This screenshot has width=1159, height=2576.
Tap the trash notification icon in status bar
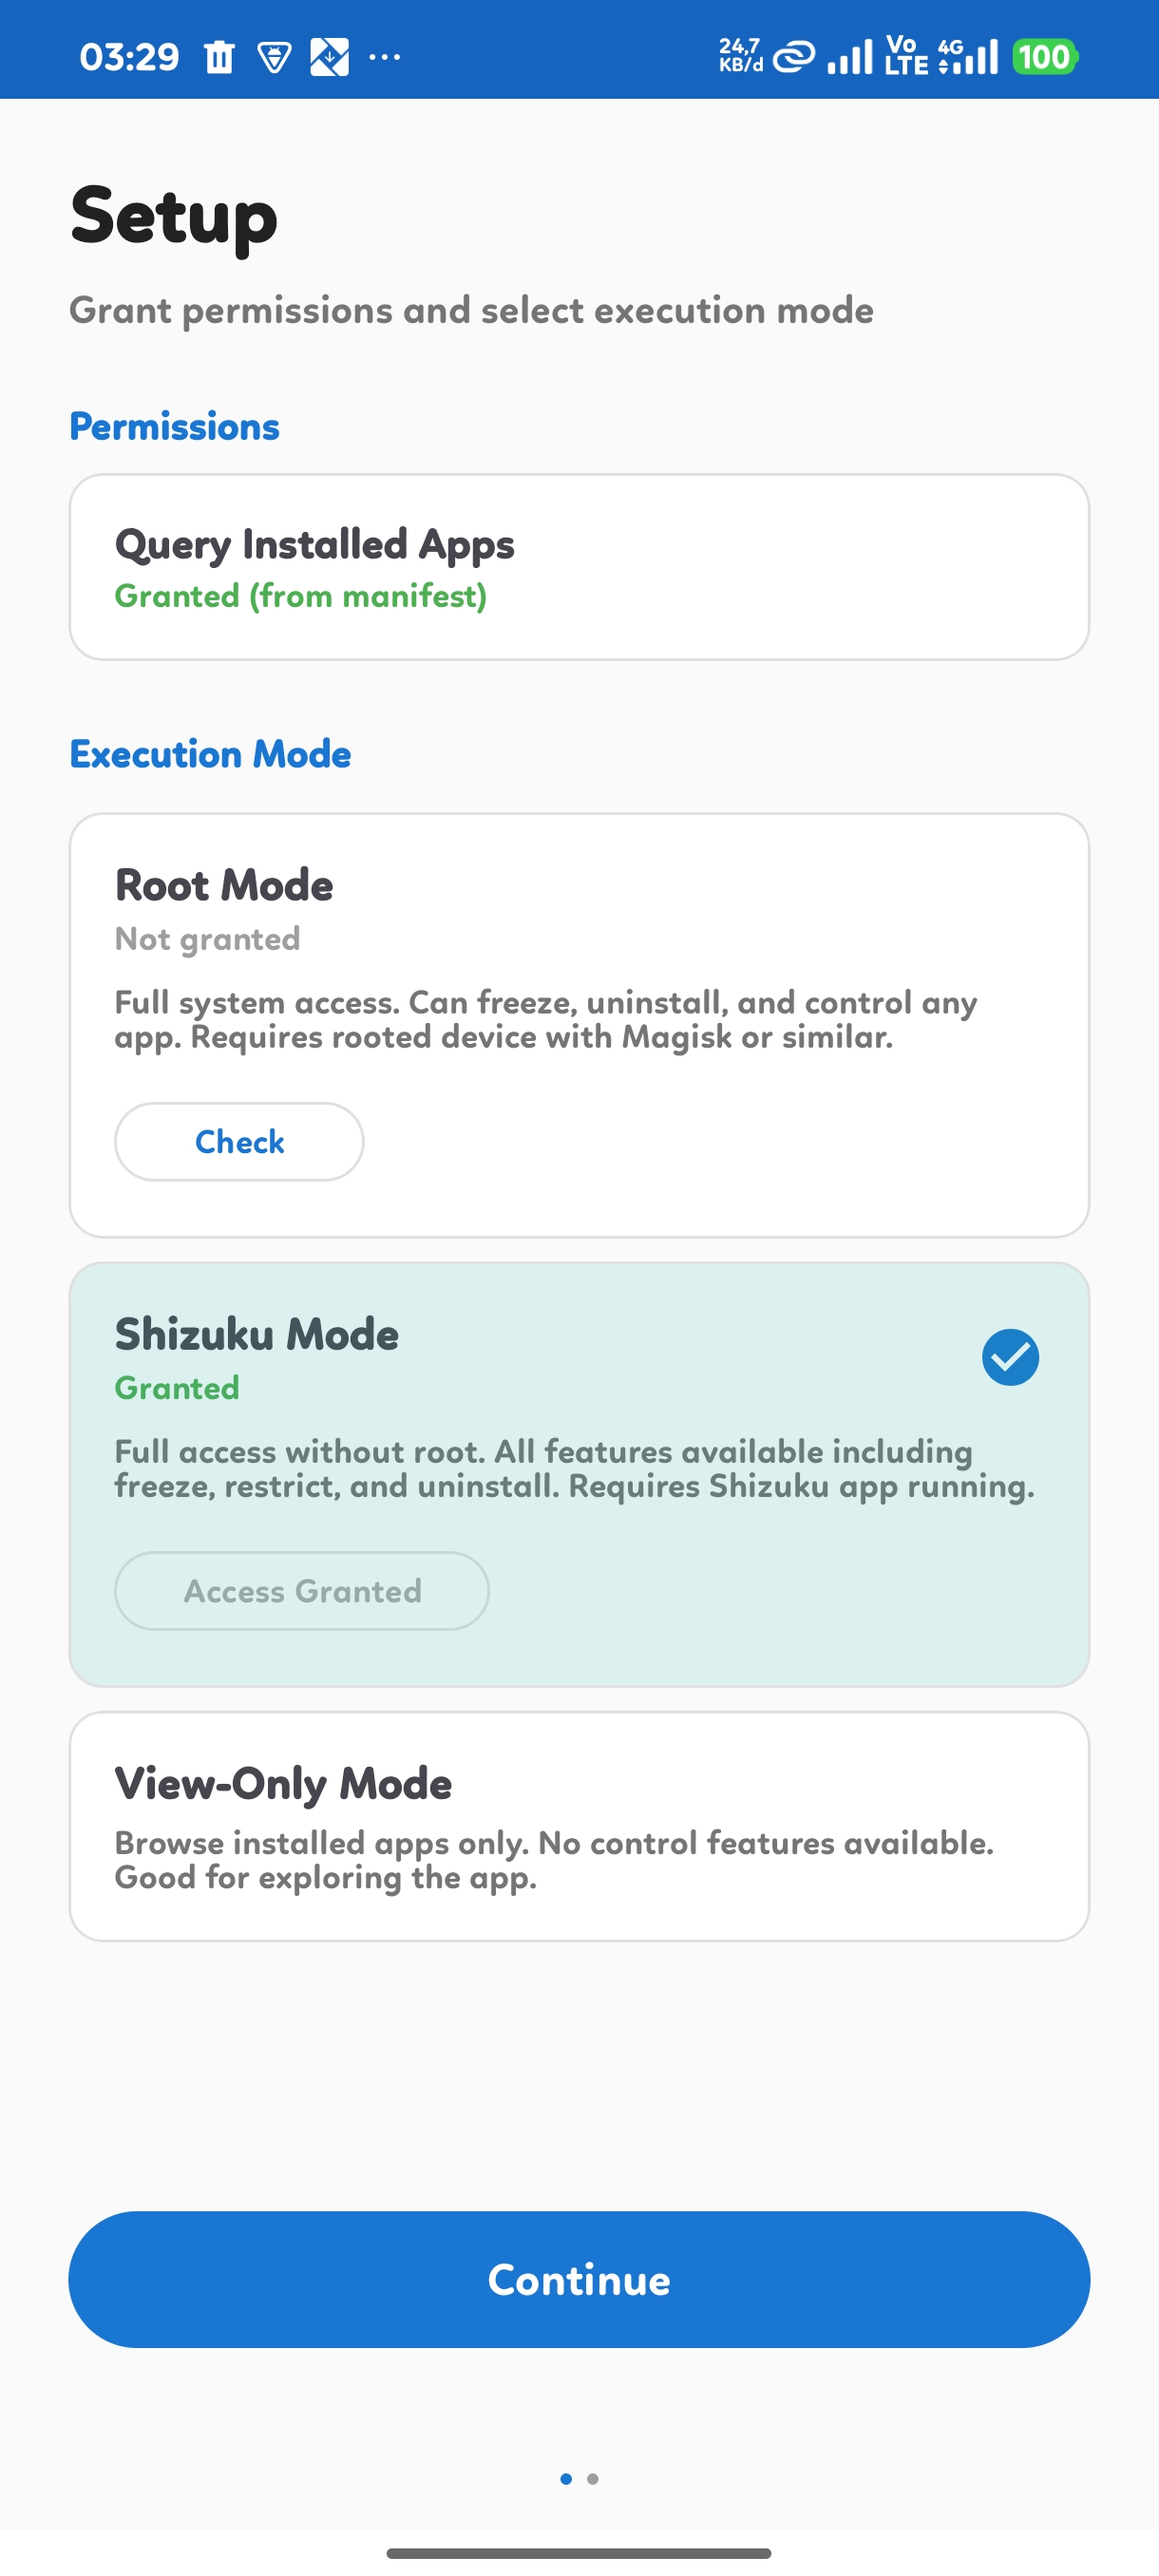coord(219,57)
